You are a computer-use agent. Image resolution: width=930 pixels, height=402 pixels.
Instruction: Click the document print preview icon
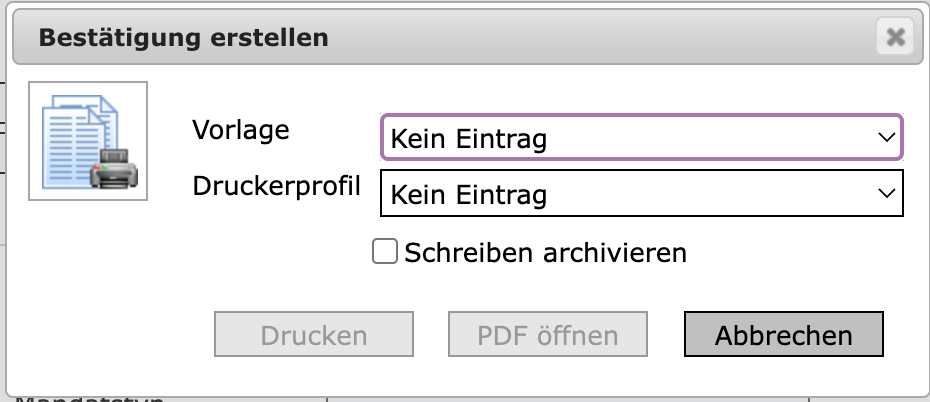coord(88,140)
